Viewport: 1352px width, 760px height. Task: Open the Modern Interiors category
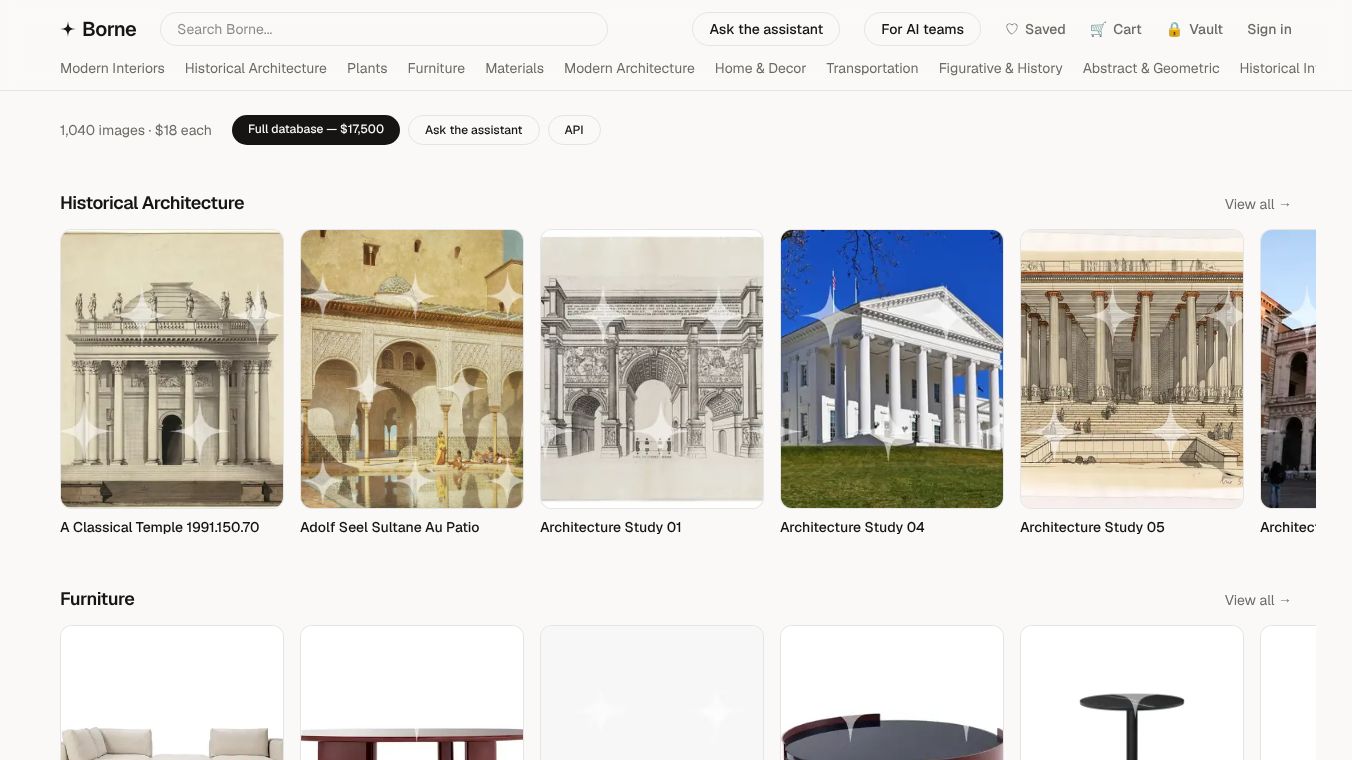point(112,68)
